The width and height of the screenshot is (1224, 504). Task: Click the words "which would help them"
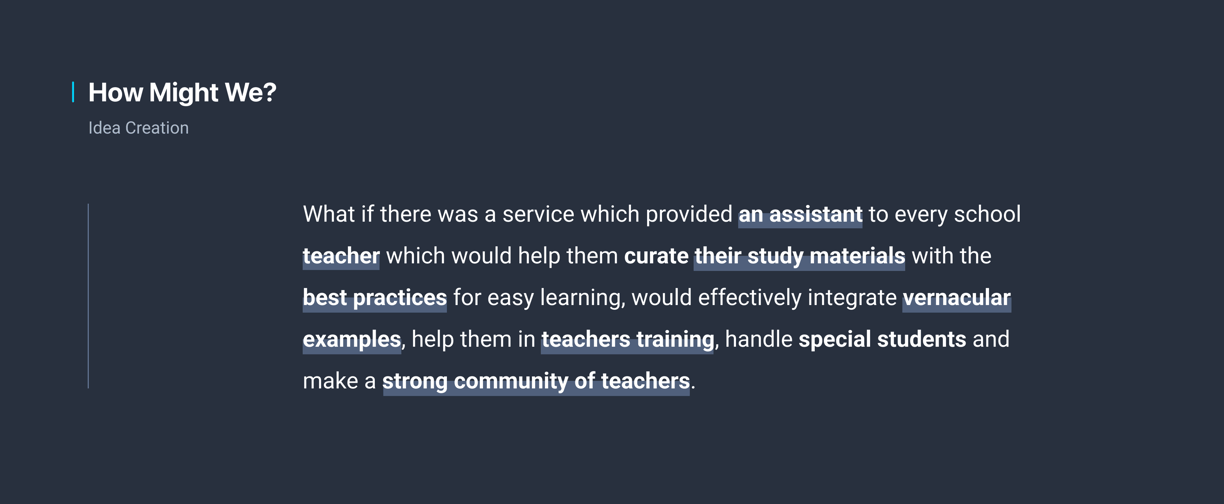point(502,256)
